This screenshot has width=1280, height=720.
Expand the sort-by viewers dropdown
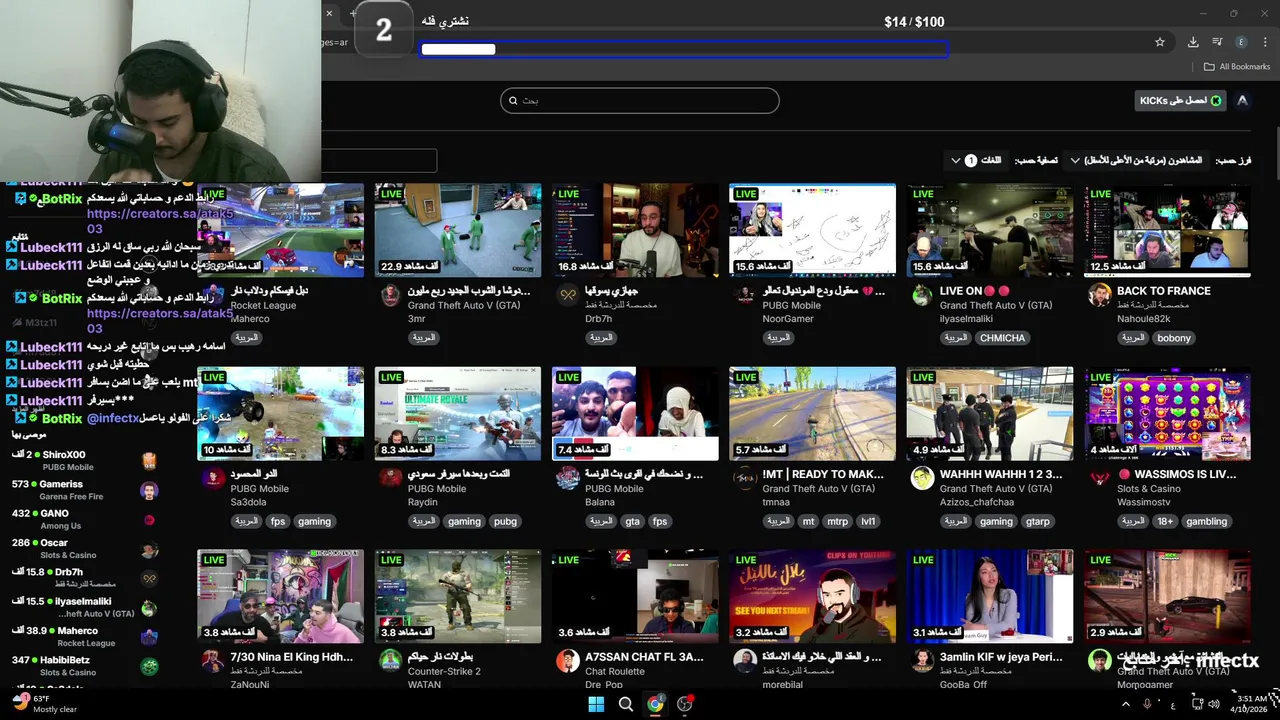coord(1137,160)
